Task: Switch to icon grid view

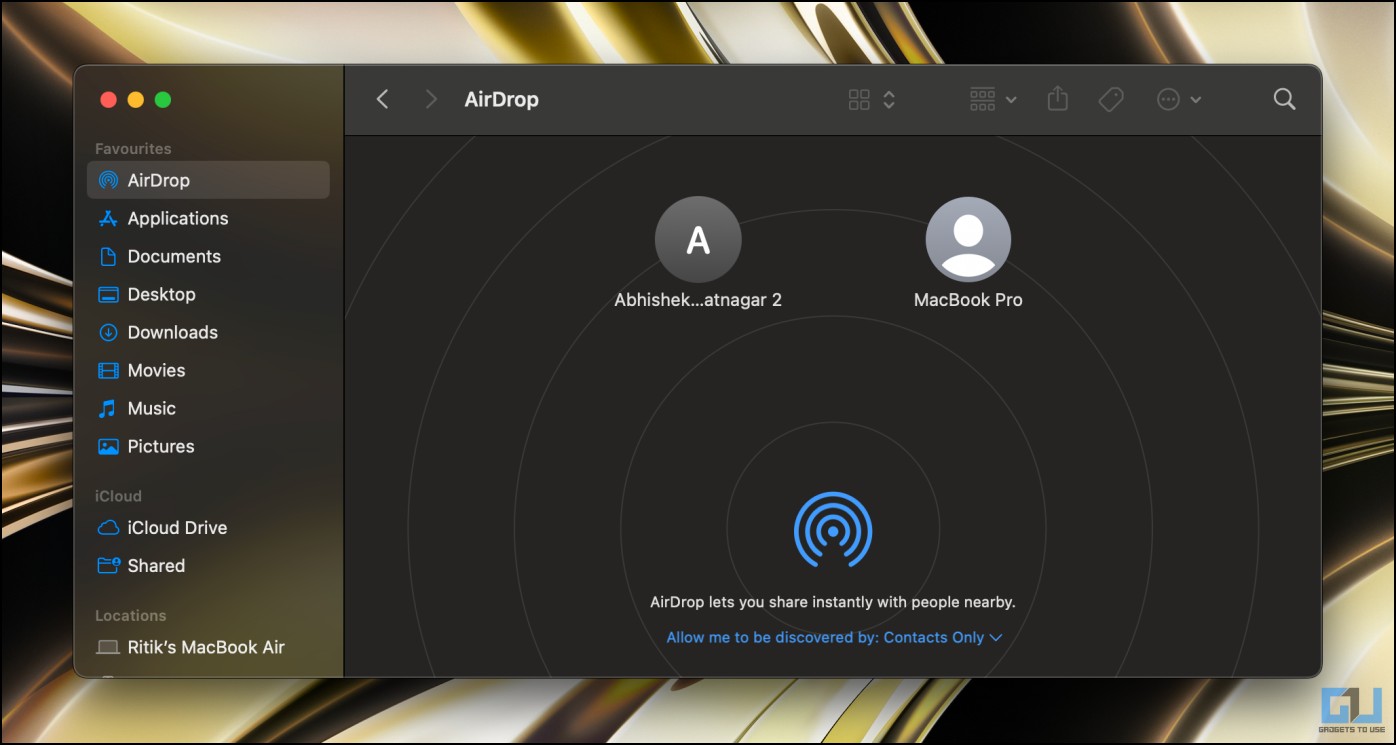Action: 859,99
